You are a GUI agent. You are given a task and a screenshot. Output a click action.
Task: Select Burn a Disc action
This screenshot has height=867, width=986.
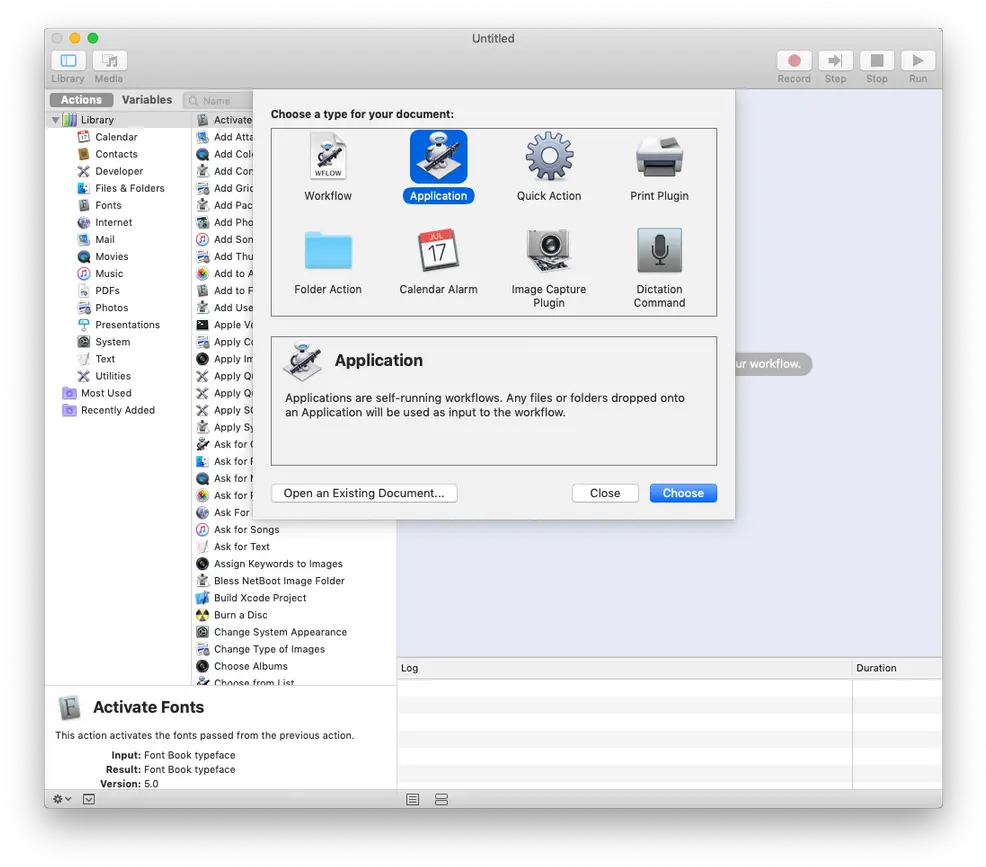pos(240,615)
